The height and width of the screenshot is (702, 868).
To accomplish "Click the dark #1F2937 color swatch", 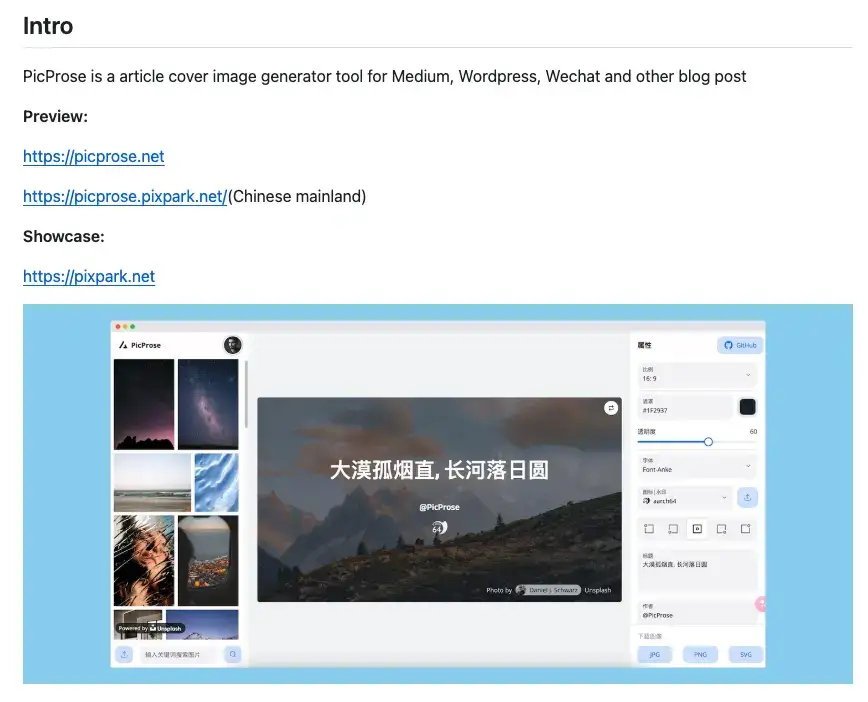I will pos(747,407).
